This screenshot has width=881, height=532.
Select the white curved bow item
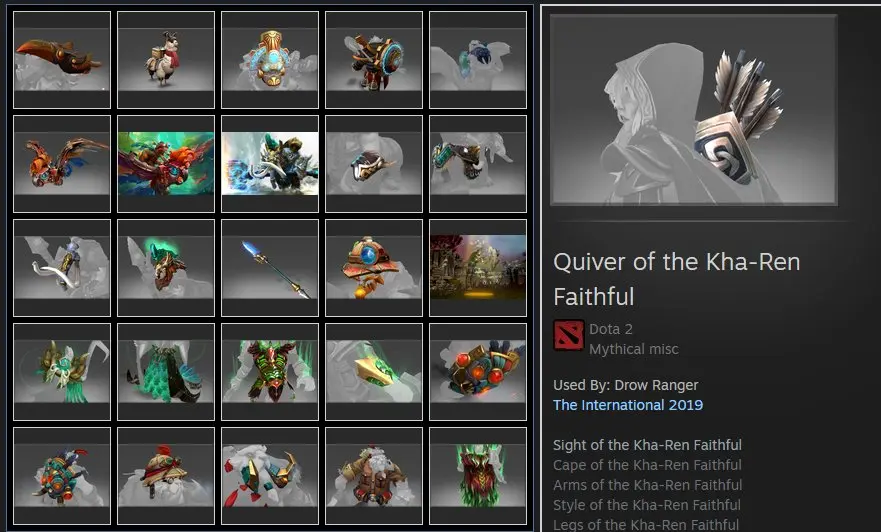[62, 268]
